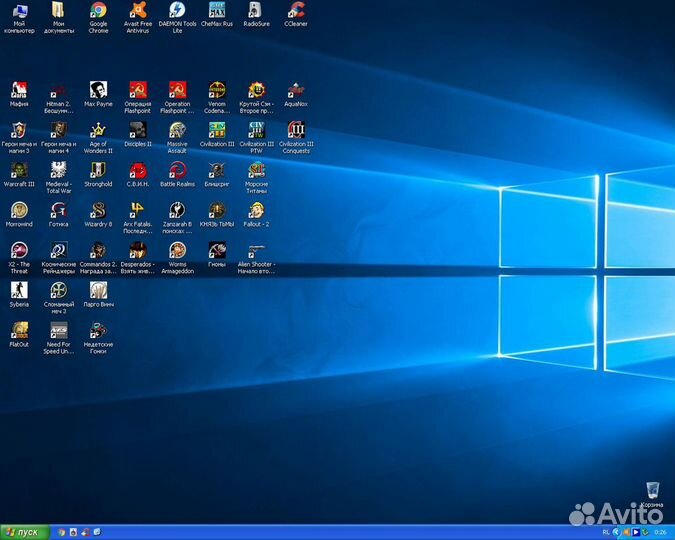
Task: Select the Warcraft III shortcut
Action: (x=19, y=175)
